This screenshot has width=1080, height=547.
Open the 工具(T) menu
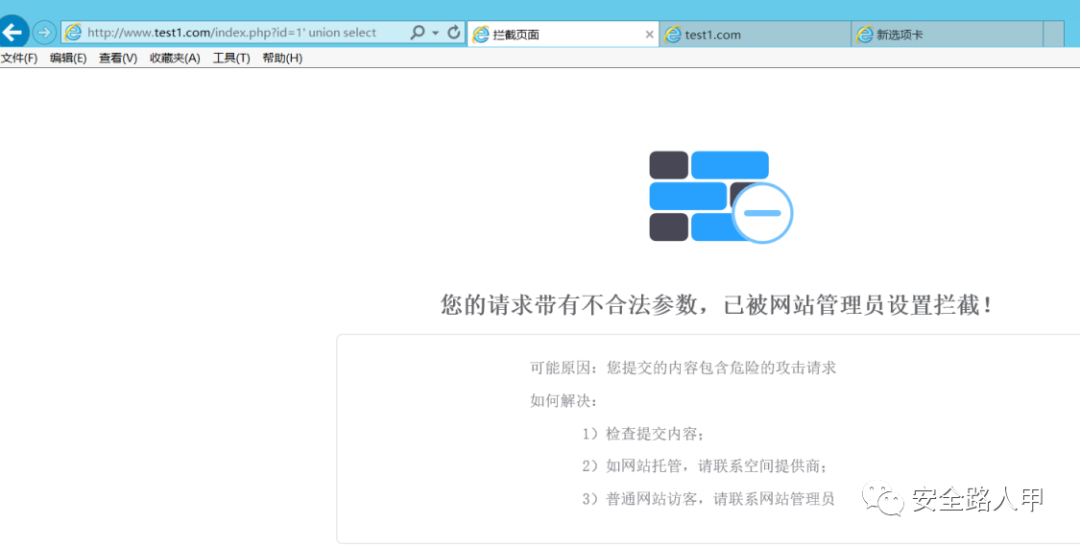click(x=231, y=59)
